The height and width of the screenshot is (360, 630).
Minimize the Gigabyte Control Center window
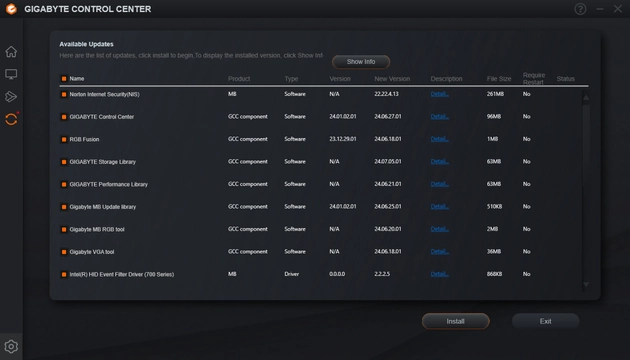[599, 9]
